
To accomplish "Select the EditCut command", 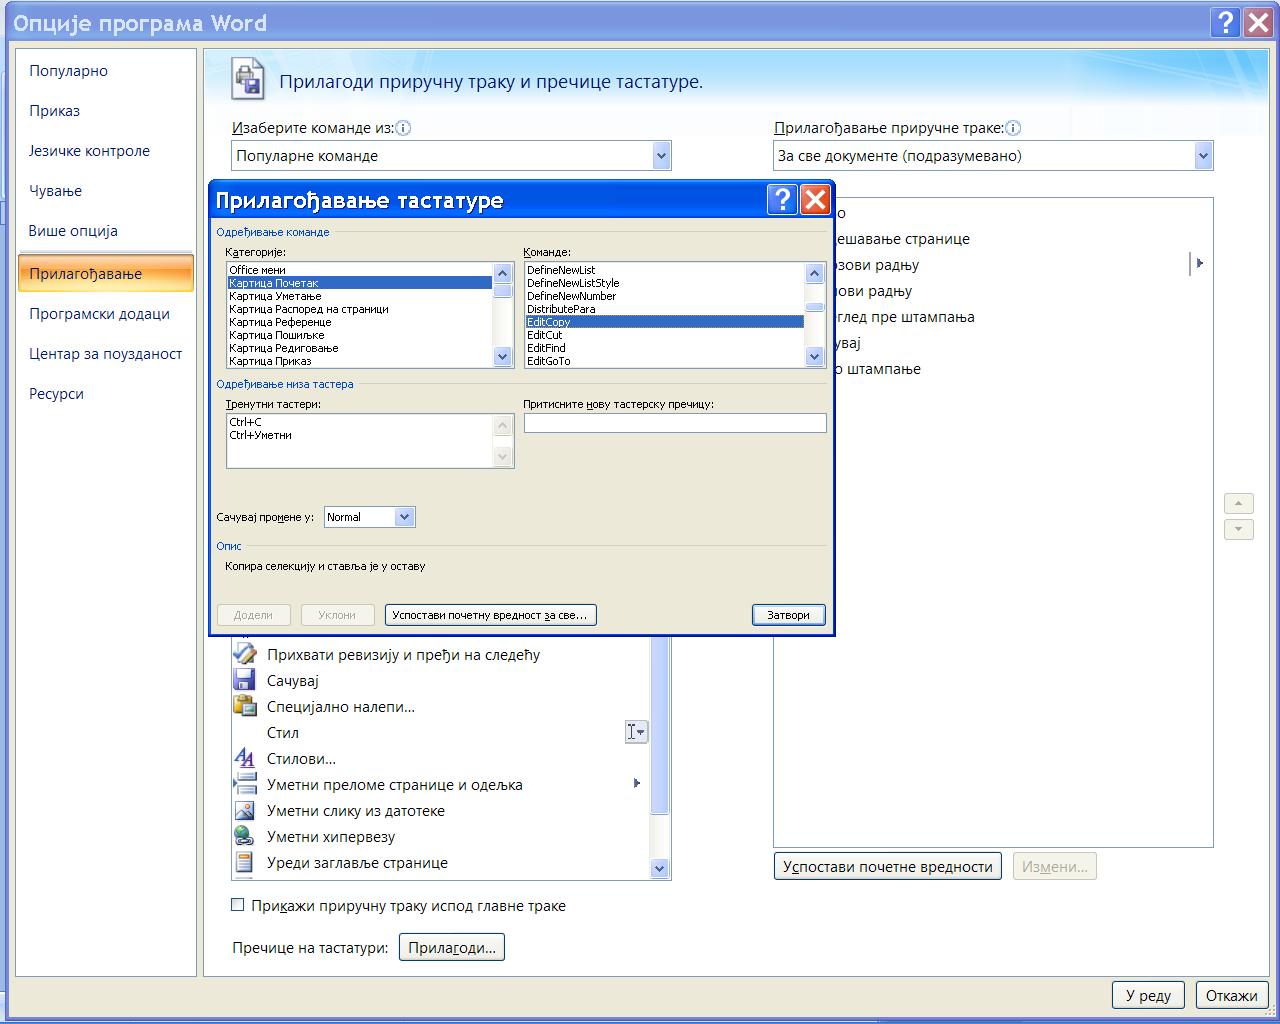I will pos(665,335).
